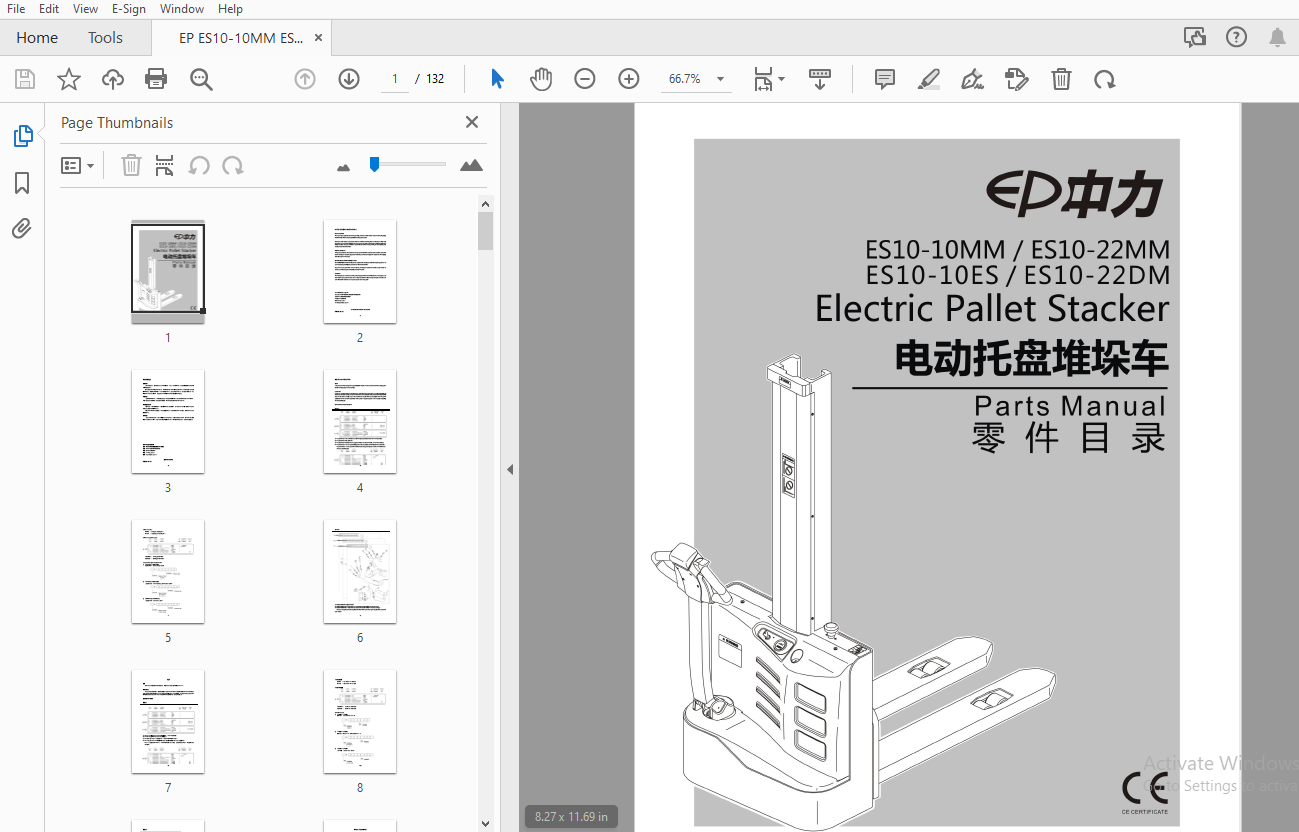Viewport: 1299px width, 832px height.
Task: Print the document using the printer icon
Action: pos(156,79)
